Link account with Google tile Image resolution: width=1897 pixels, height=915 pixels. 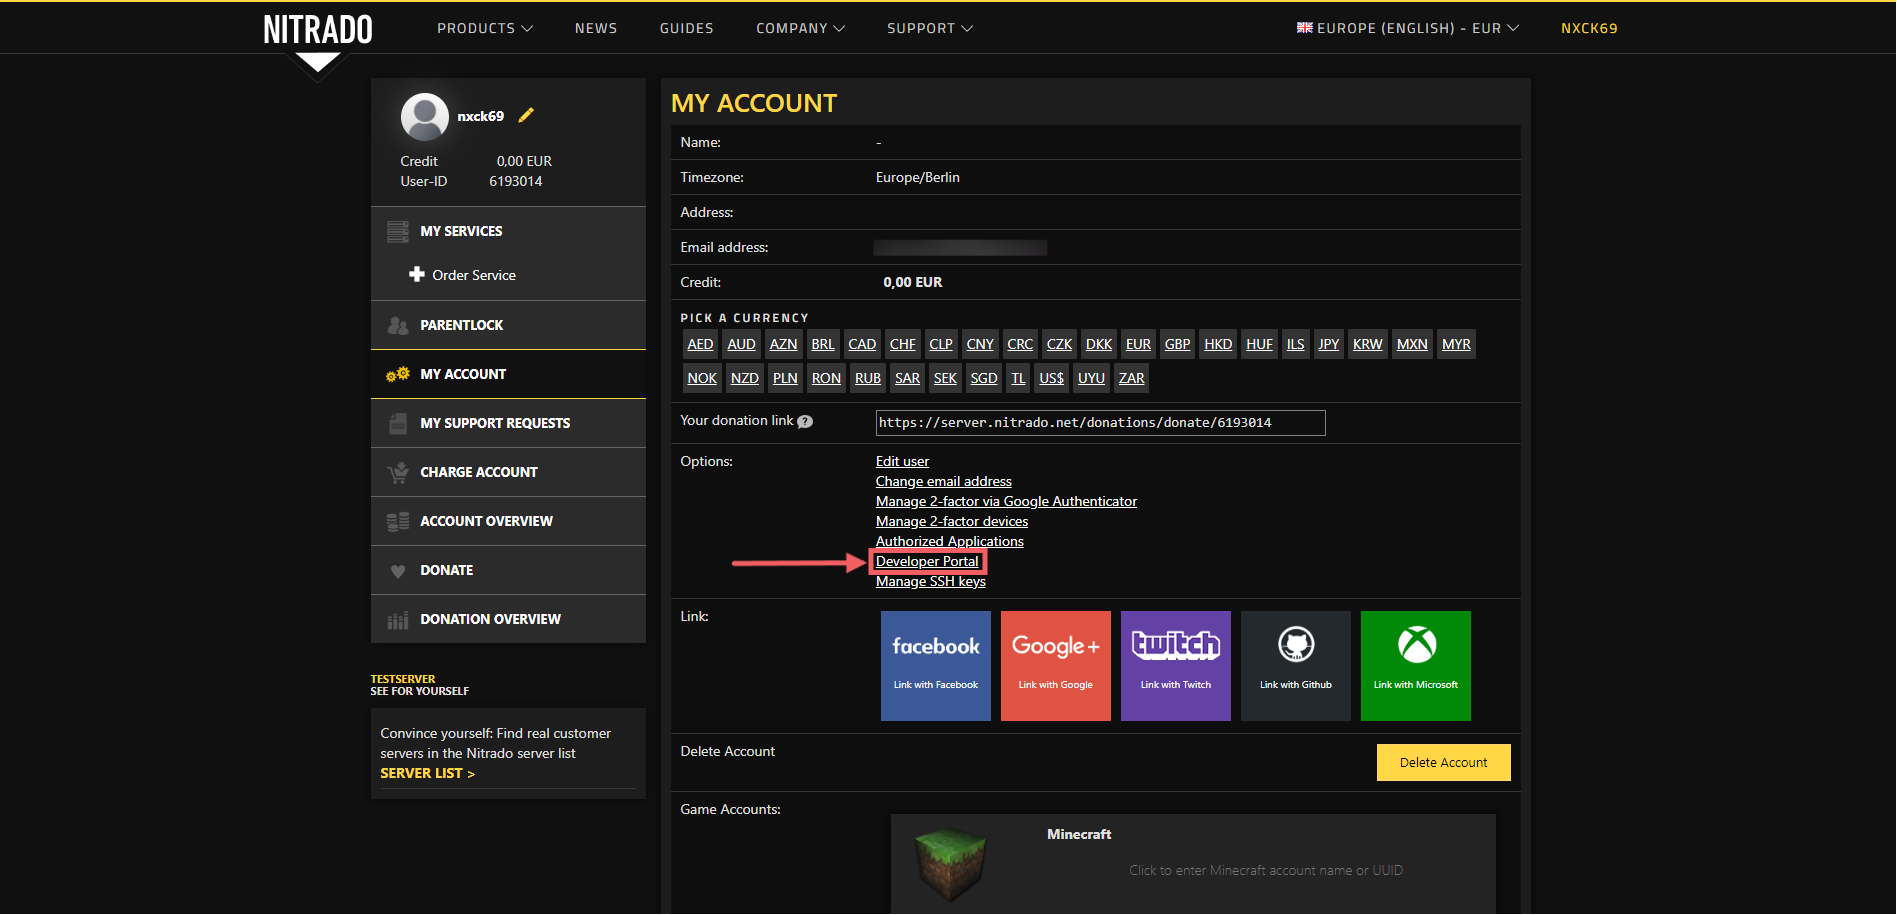click(x=1056, y=666)
